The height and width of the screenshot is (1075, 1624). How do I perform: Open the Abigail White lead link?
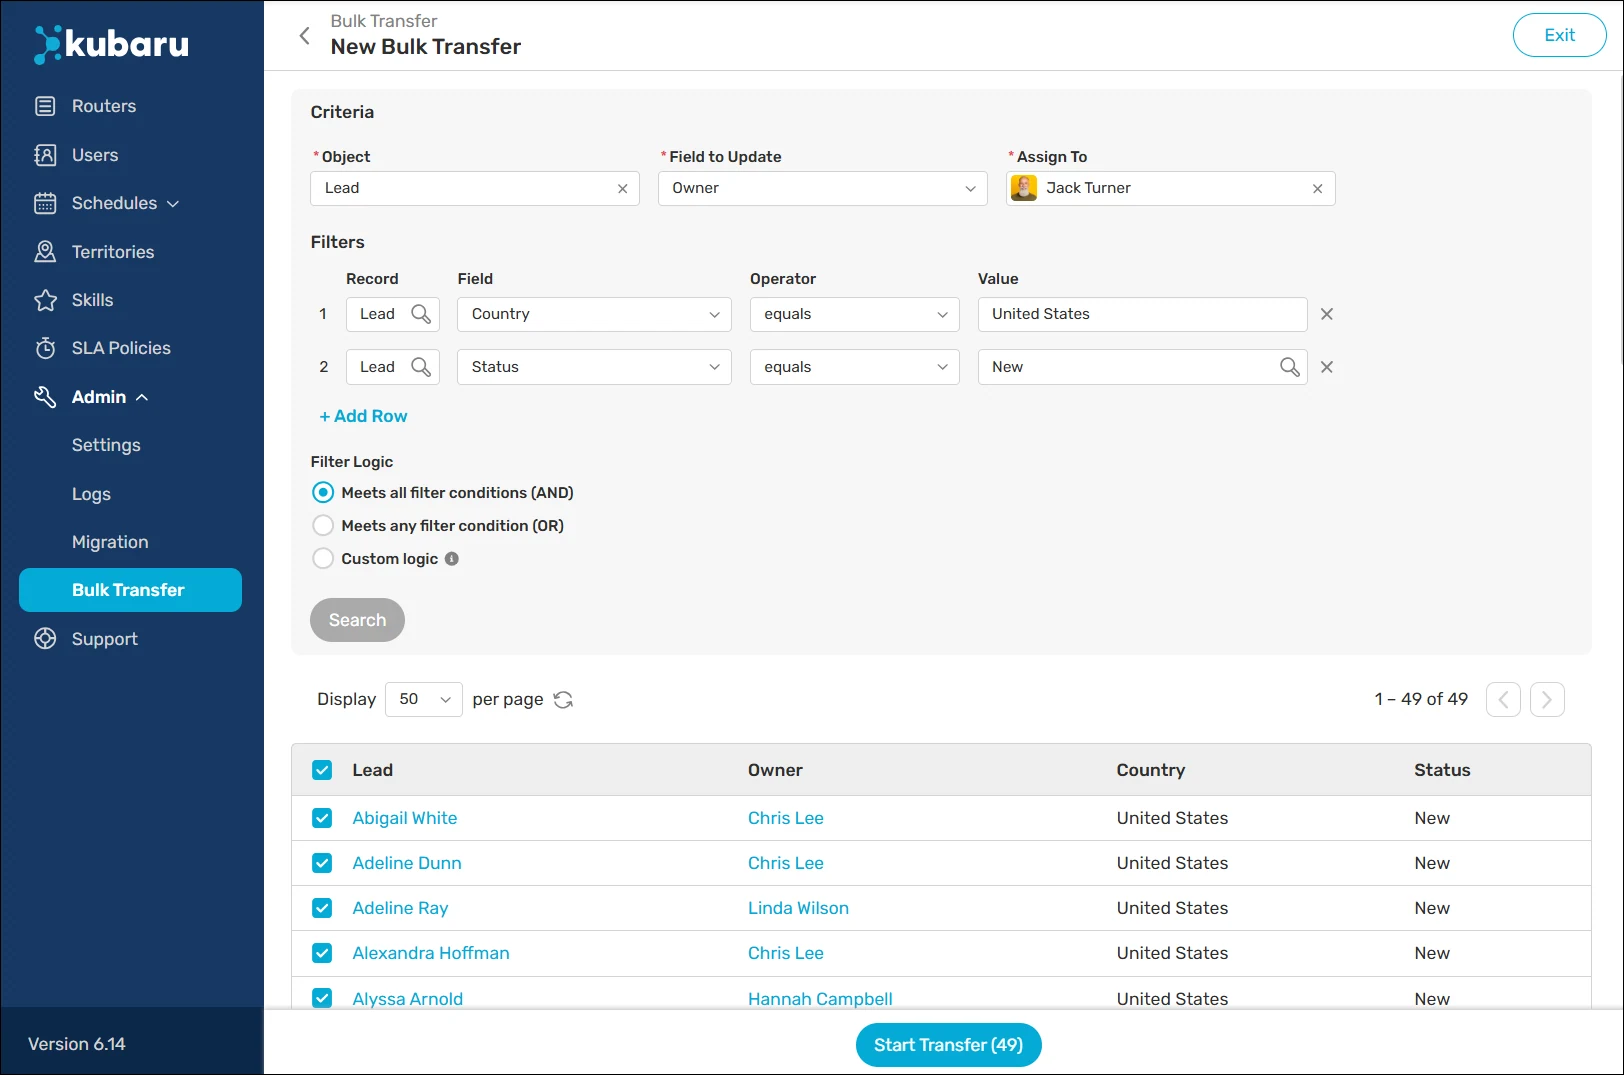[405, 818]
